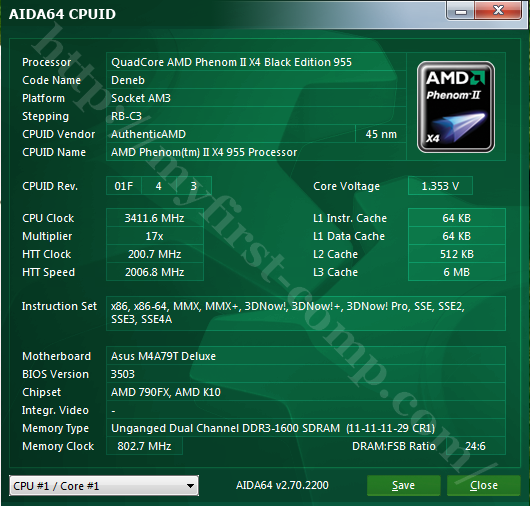The width and height of the screenshot is (530, 506).
Task: Open the CPU #1 / Core #1 dropdown
Action: pos(104,486)
